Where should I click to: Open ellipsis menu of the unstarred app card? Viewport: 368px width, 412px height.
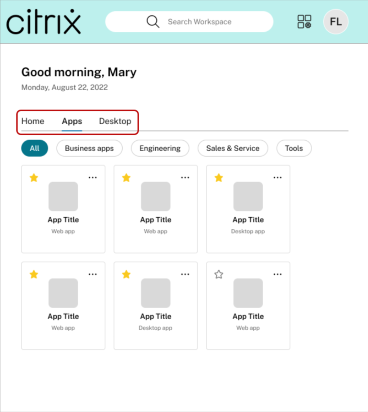277,274
